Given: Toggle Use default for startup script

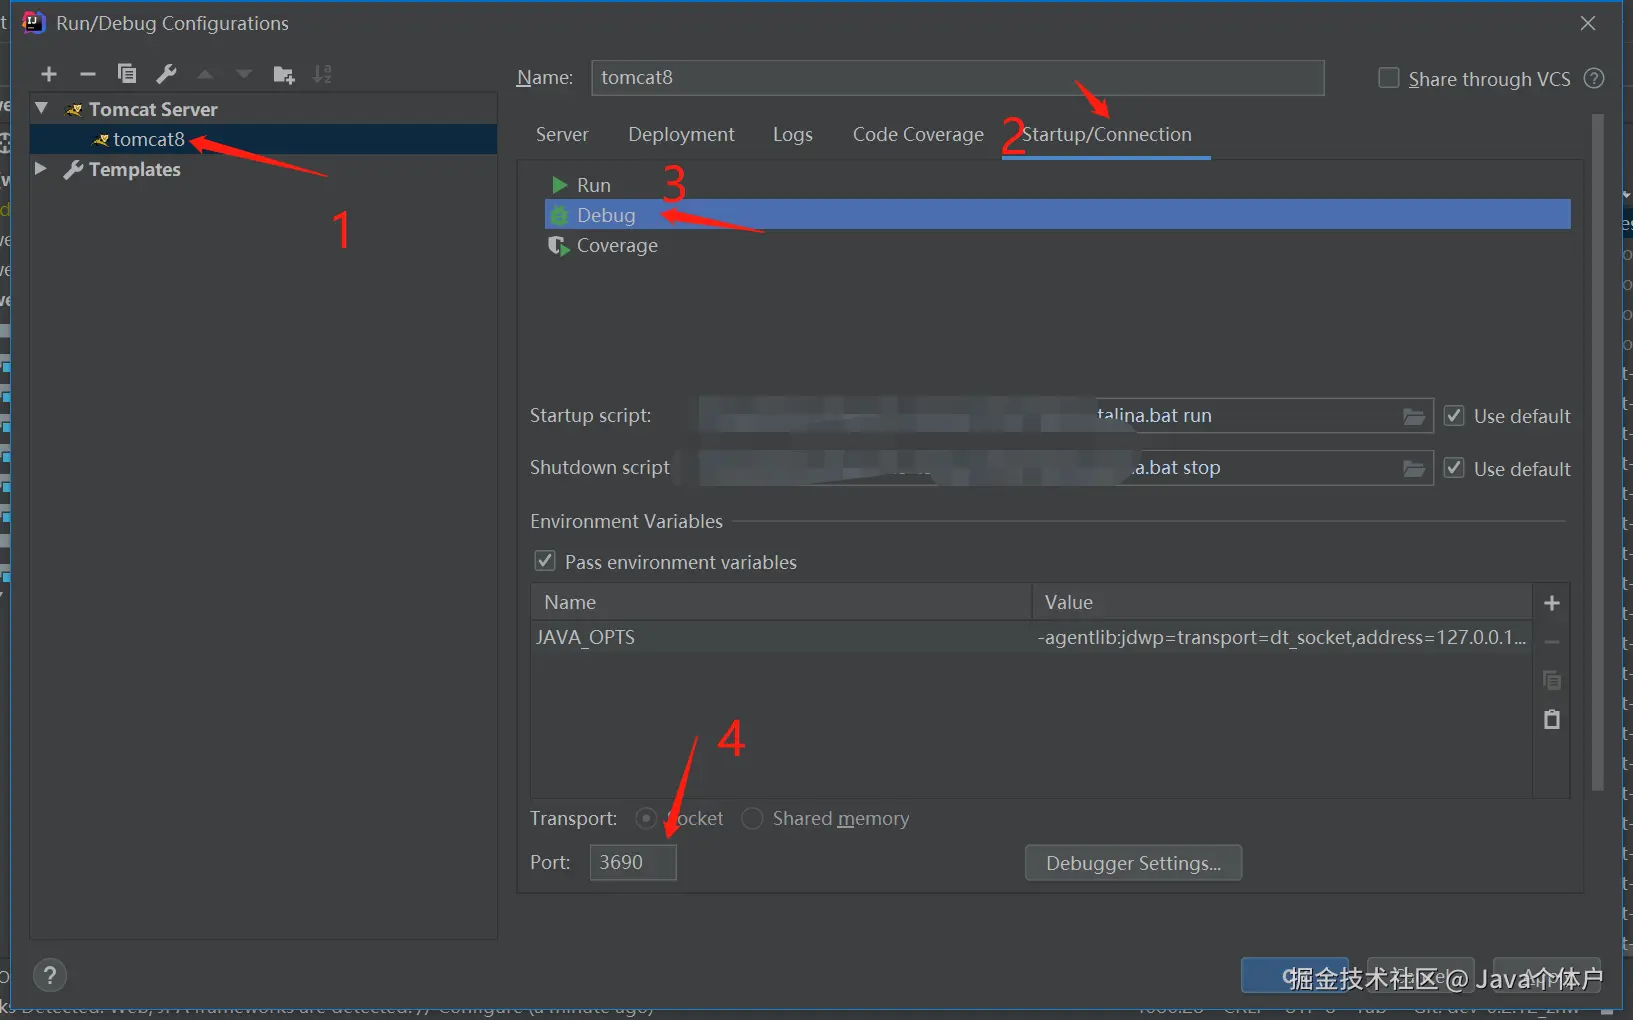Looking at the screenshot, I should (x=1455, y=416).
